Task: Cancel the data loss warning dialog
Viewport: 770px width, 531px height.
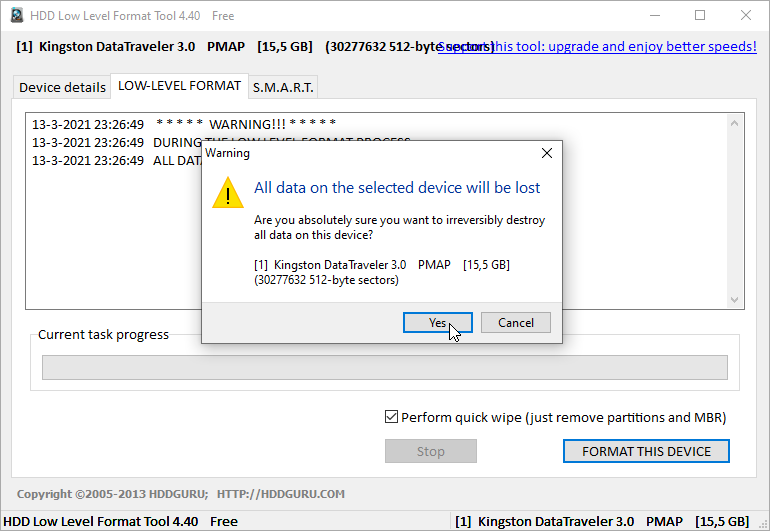Action: (x=515, y=322)
